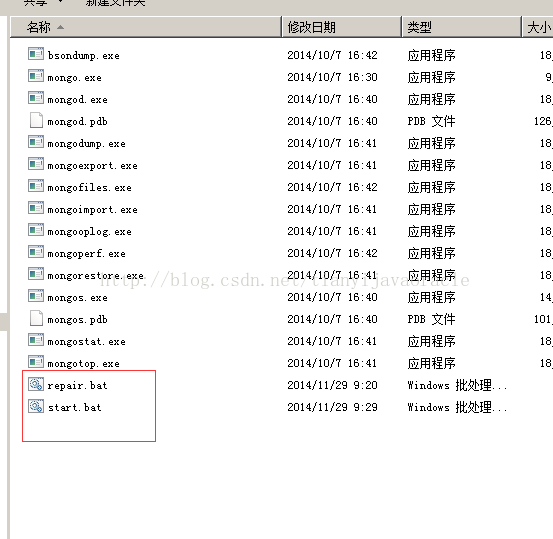This screenshot has height=539, width=553.
Task: Select the mongos.pdb file icon
Action: tap(36, 318)
